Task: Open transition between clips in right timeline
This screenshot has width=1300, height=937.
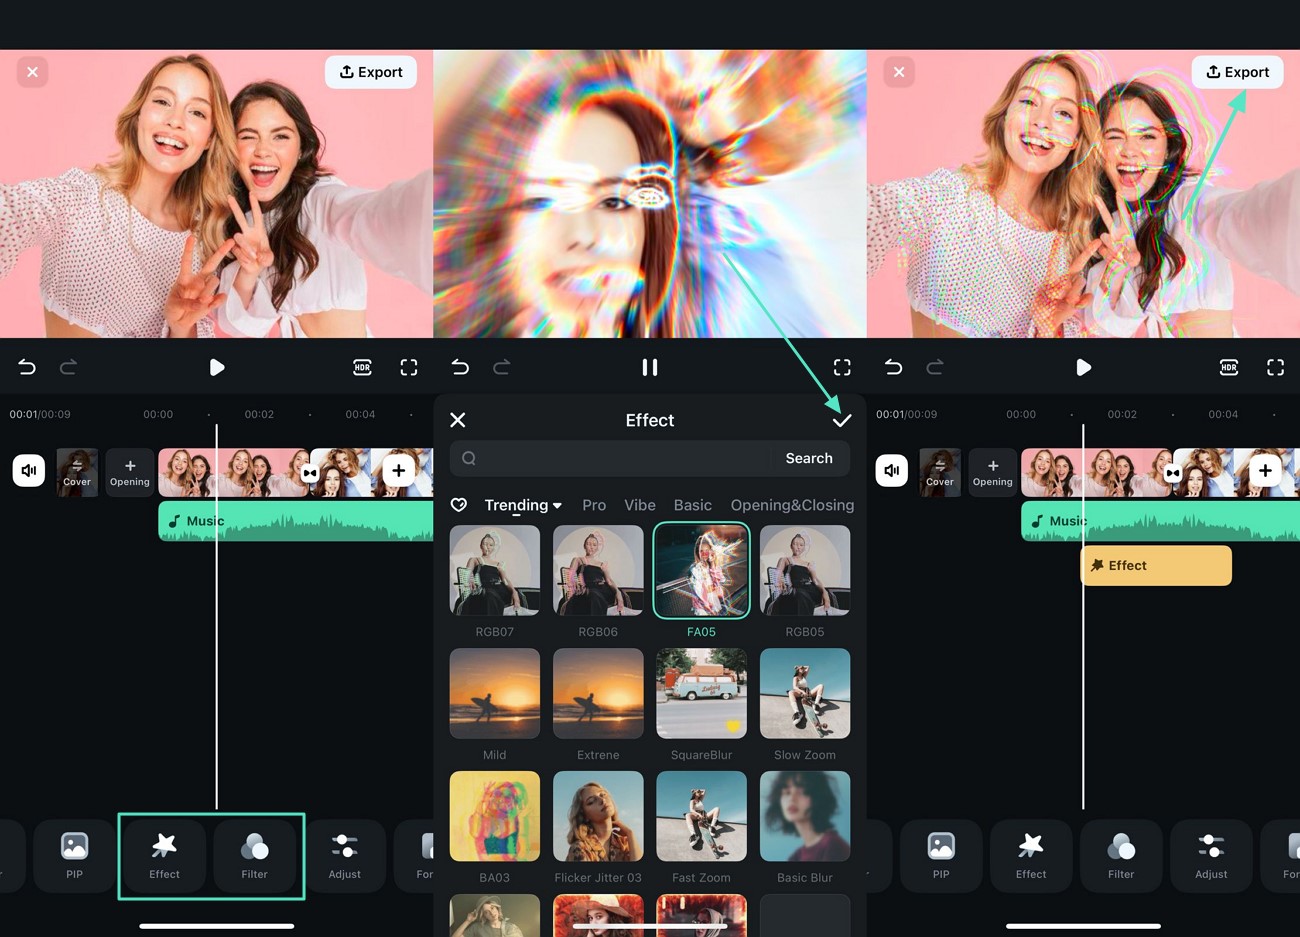Action: coord(1173,473)
